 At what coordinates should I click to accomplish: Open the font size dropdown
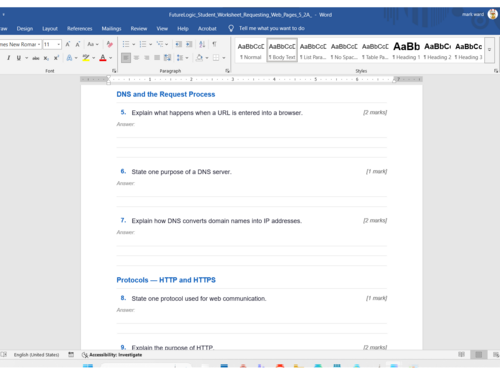point(59,44)
